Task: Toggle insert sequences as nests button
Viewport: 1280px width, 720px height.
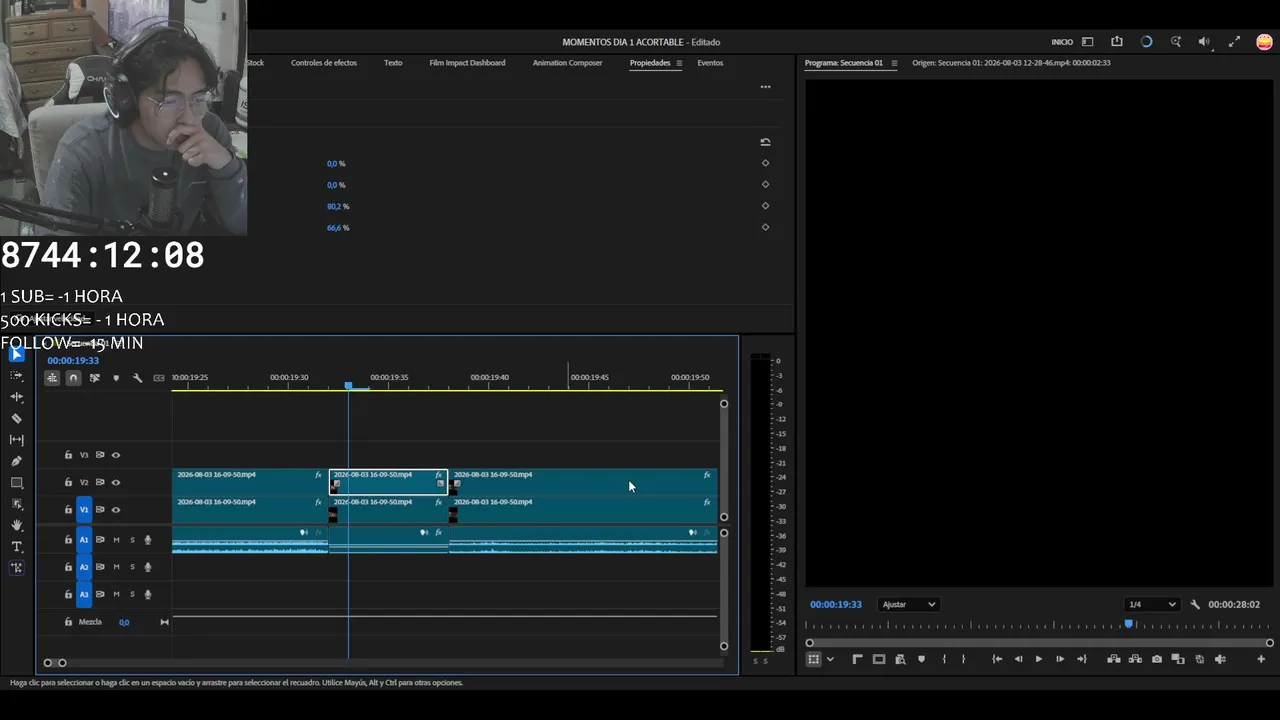Action: tap(52, 378)
